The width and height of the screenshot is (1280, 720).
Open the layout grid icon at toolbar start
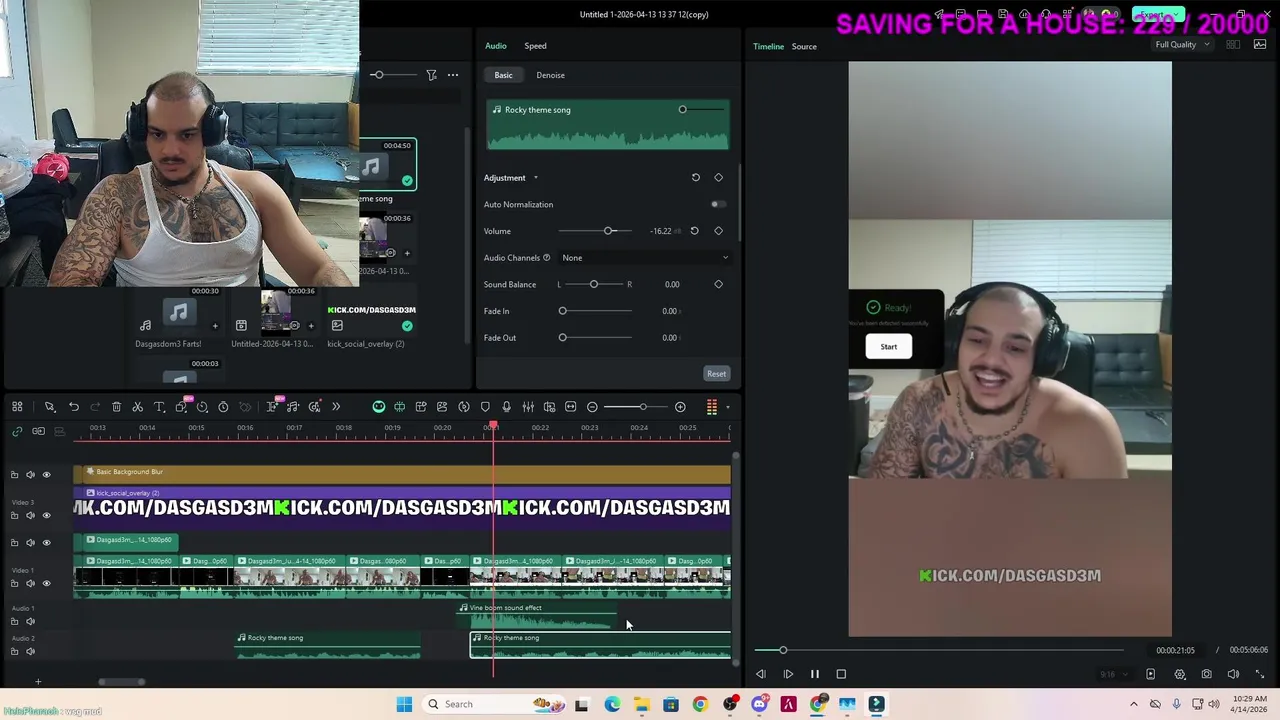coord(17,407)
